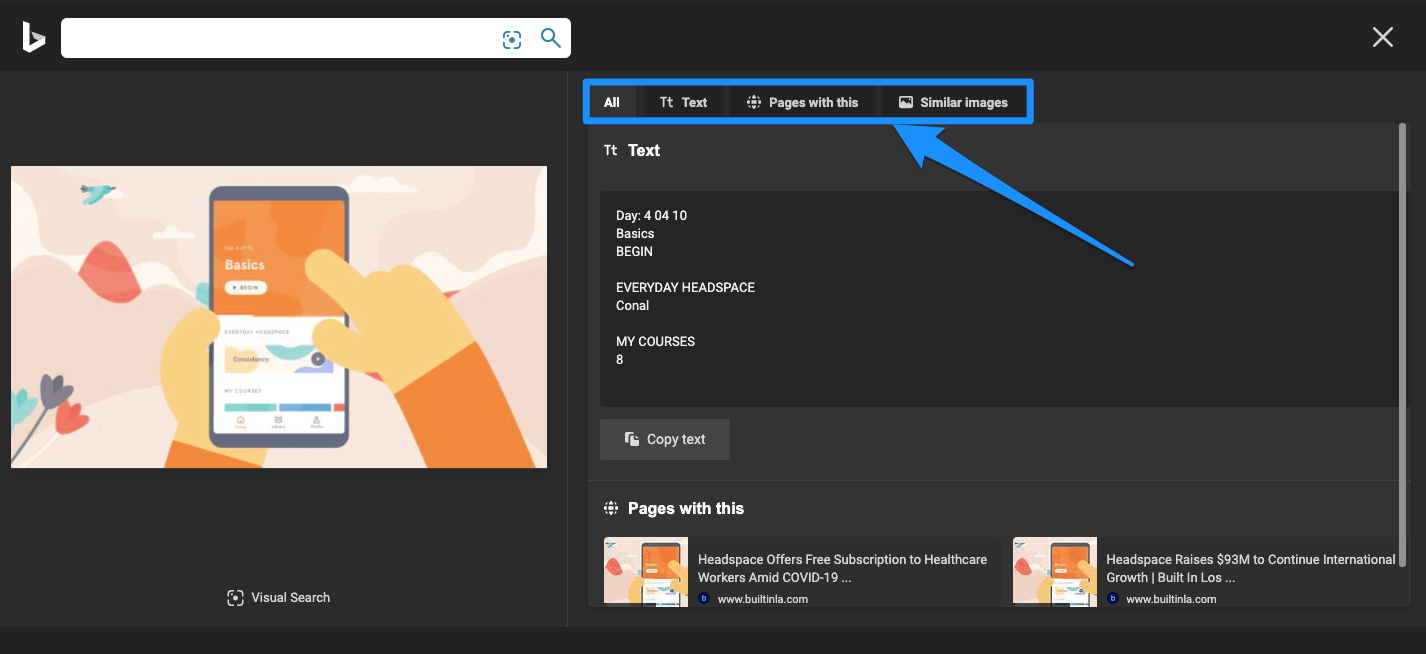Click the Pages with this section globe icon
The height and width of the screenshot is (654, 1426).
(x=611, y=508)
